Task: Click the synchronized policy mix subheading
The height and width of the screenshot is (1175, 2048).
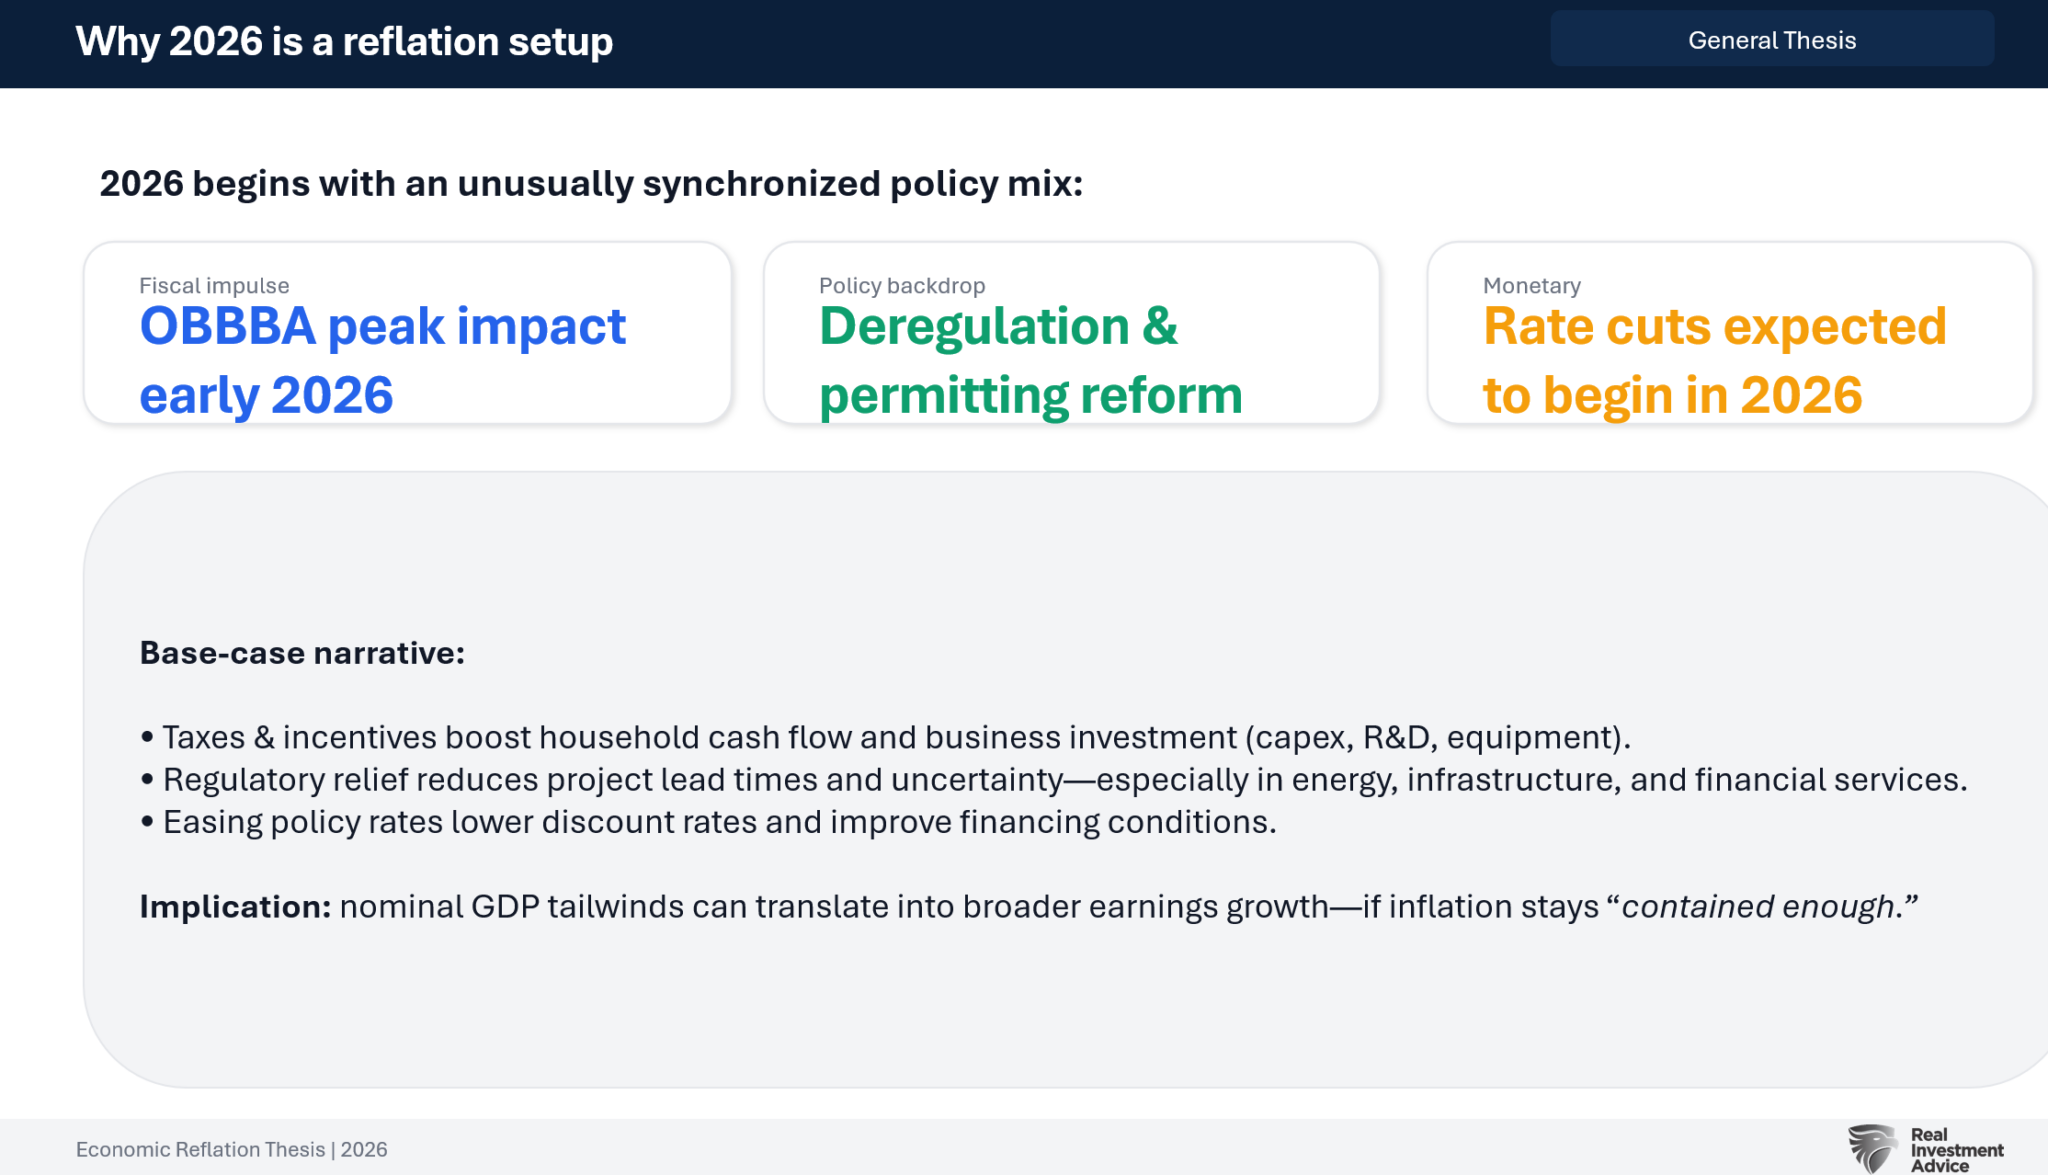Action: pyautogui.click(x=591, y=184)
